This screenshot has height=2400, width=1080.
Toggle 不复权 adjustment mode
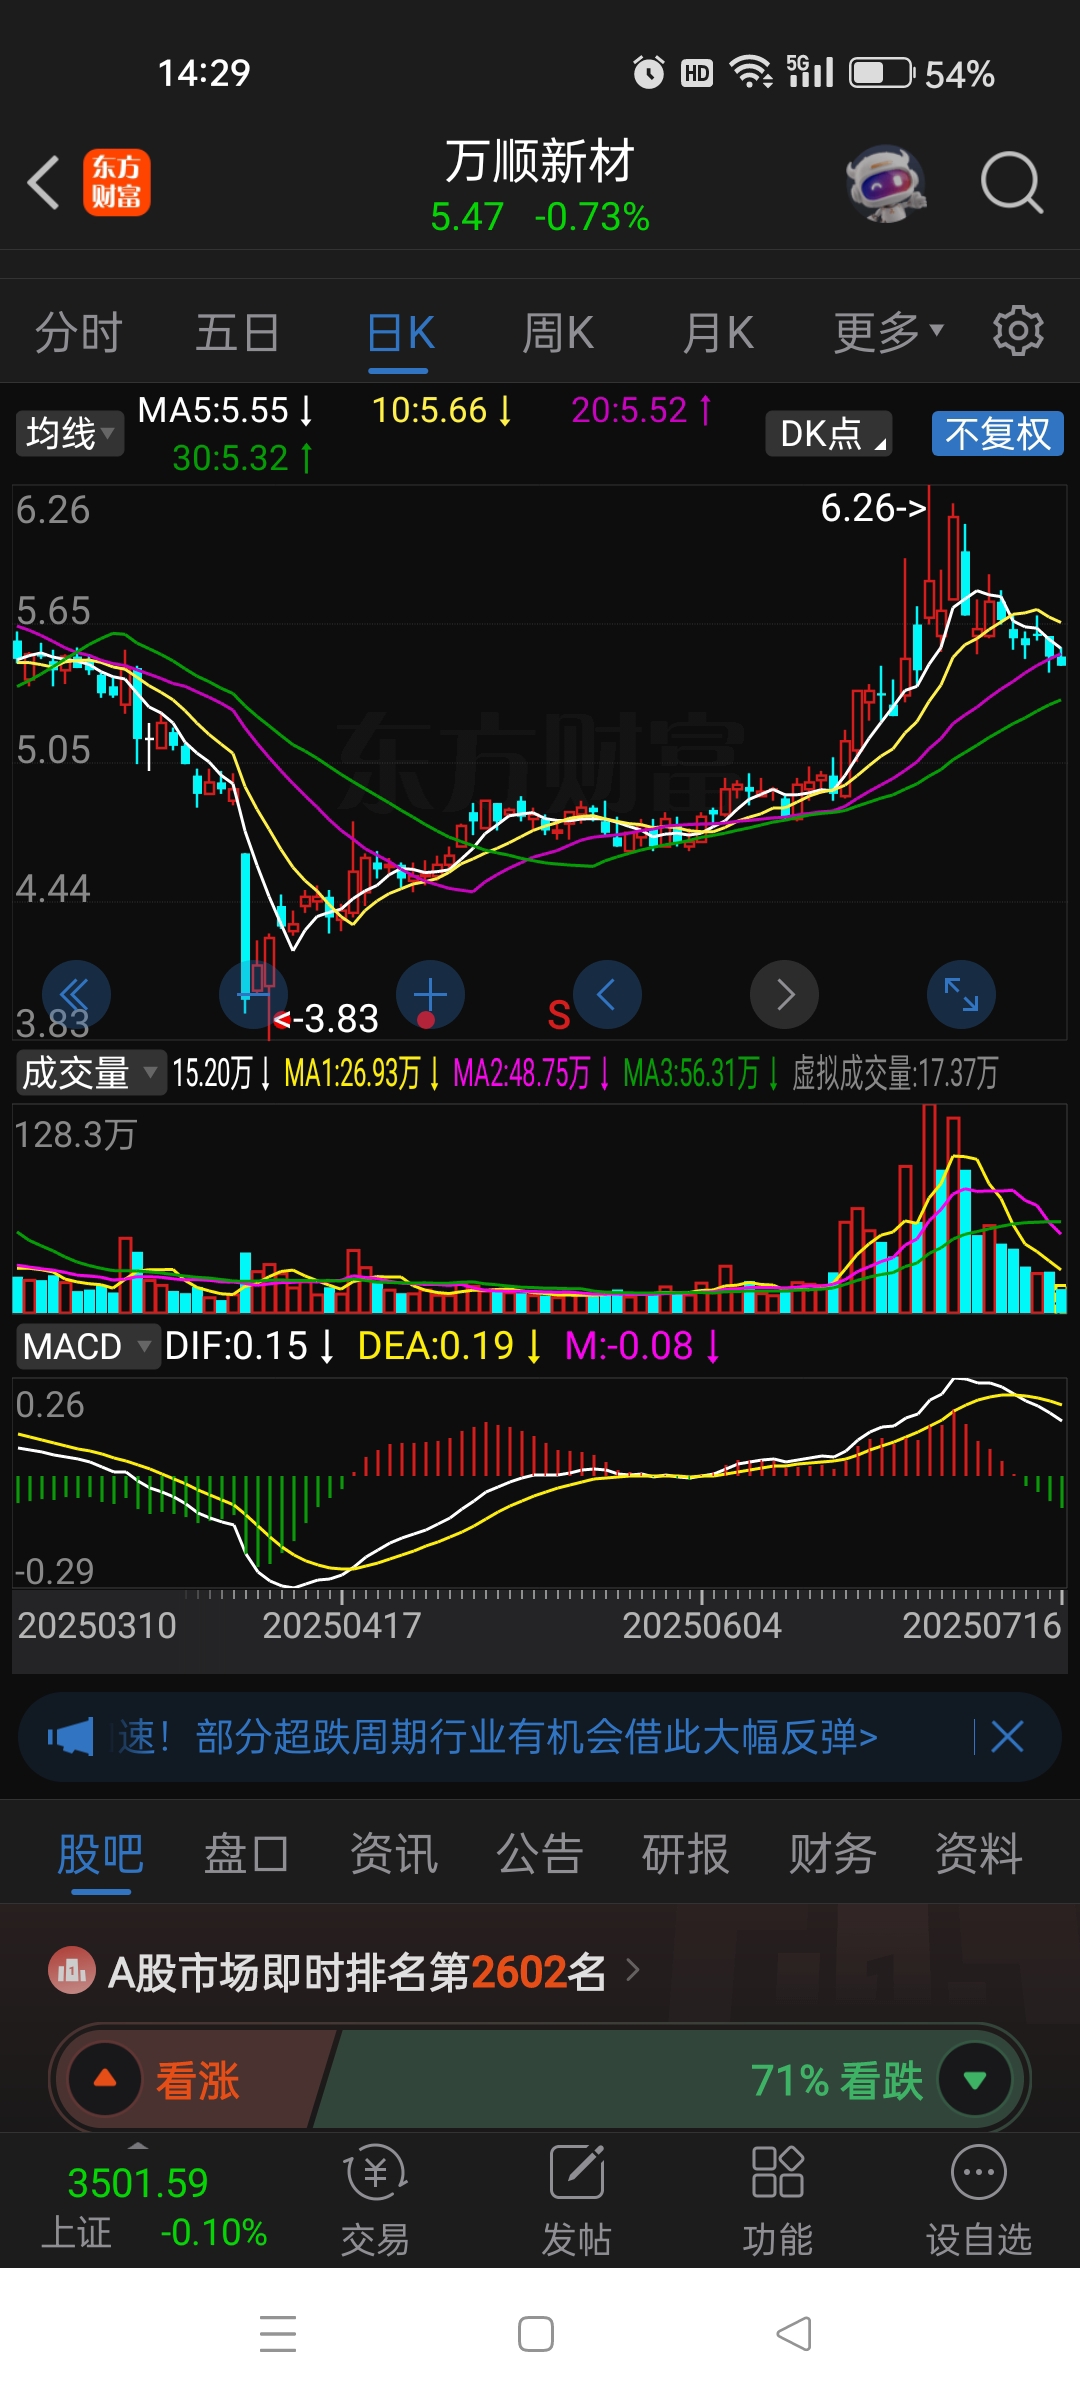(998, 434)
